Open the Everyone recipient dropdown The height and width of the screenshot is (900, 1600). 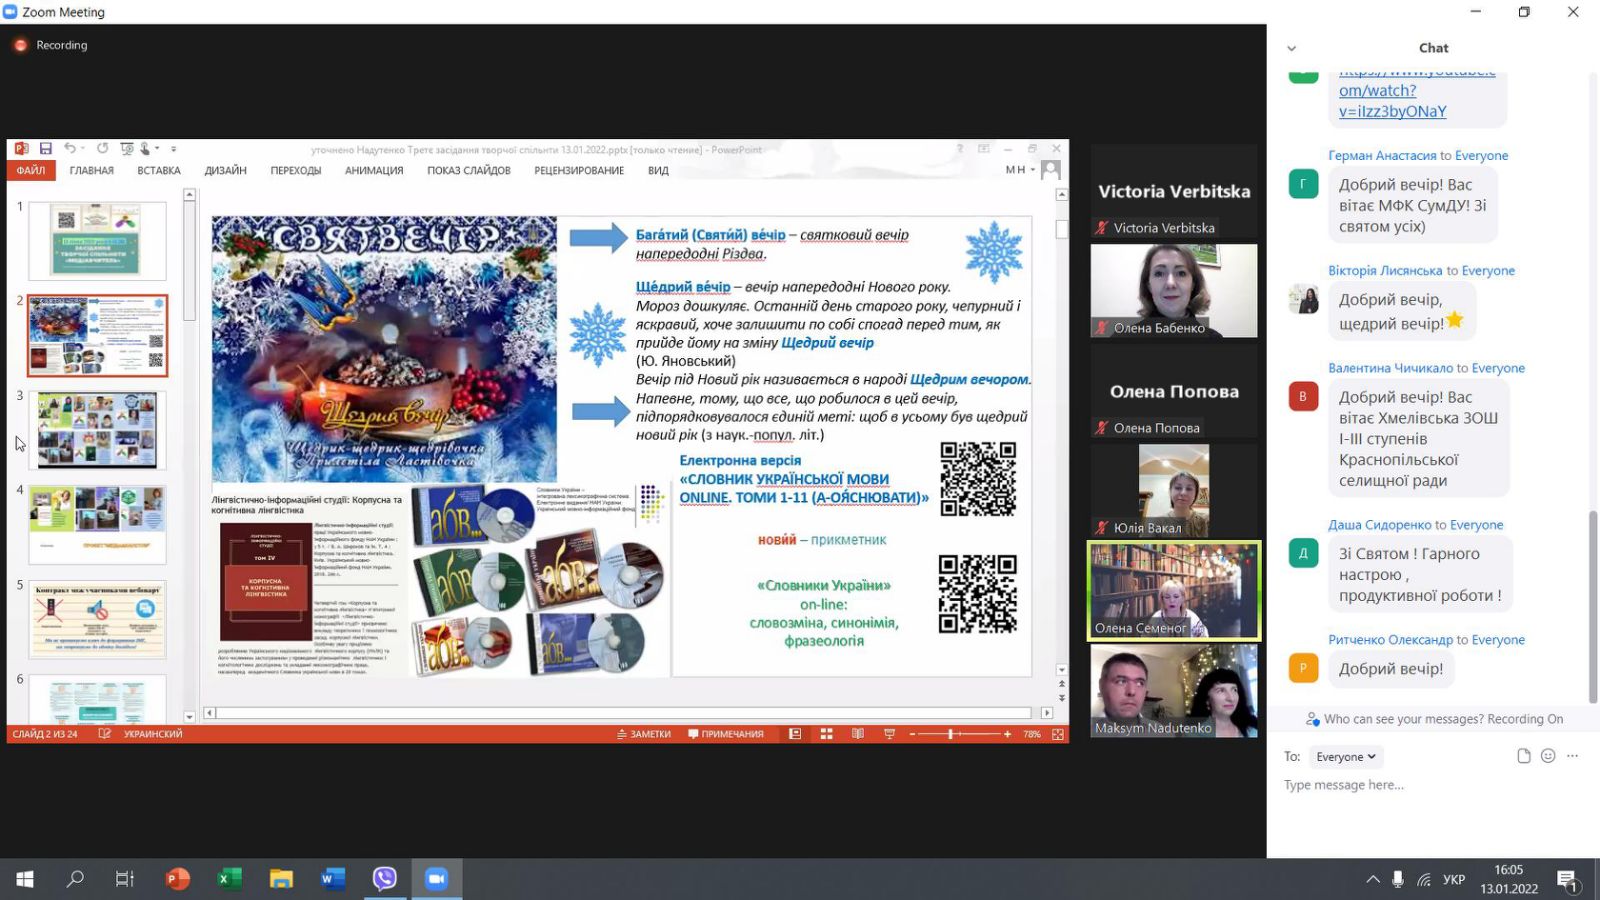tap(1346, 757)
